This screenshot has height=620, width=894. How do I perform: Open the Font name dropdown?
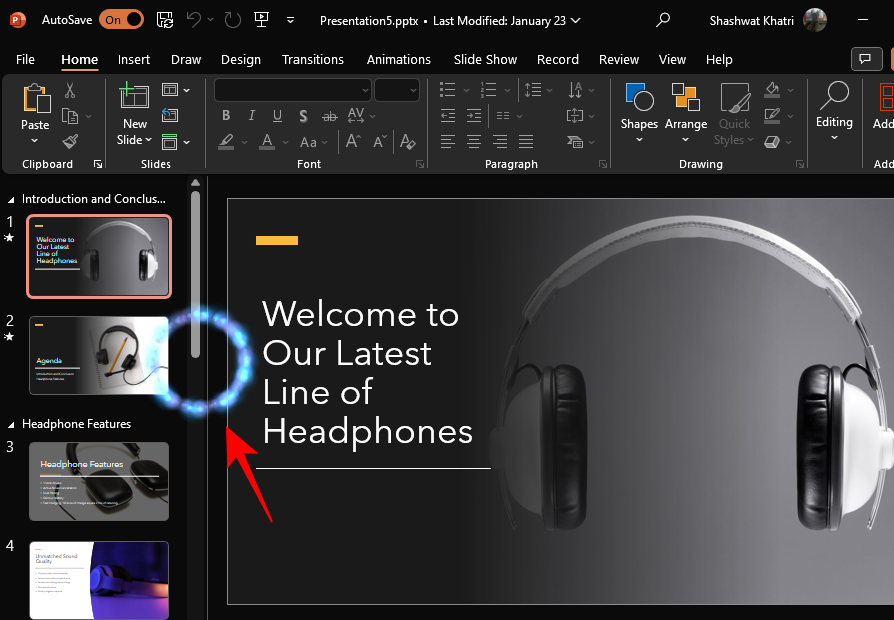(362, 90)
